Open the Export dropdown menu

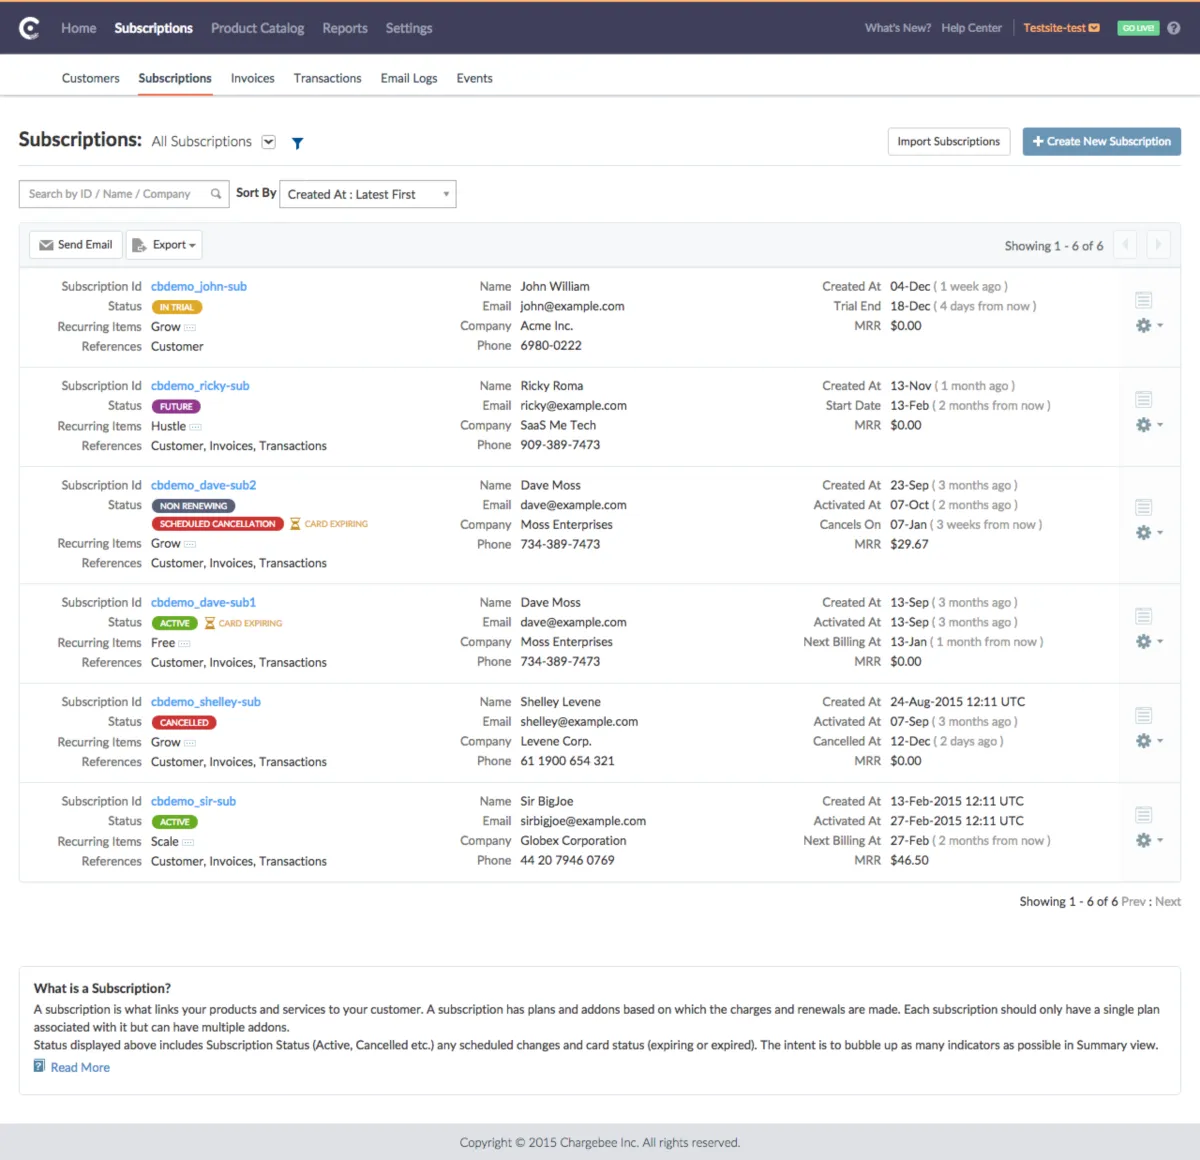click(164, 245)
